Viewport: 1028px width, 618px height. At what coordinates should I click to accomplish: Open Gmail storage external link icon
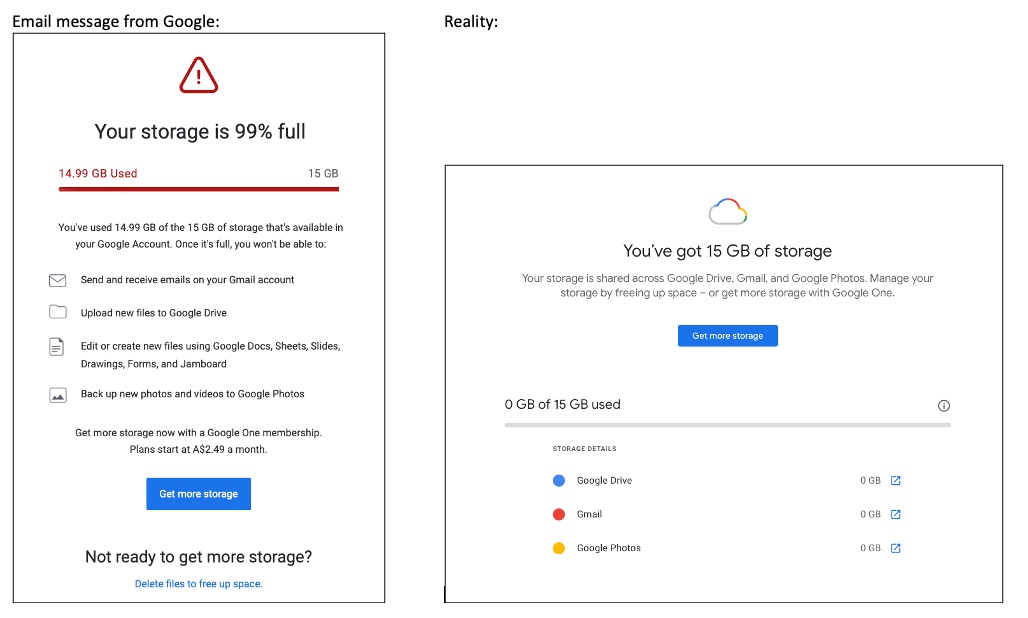pyautogui.click(x=896, y=515)
